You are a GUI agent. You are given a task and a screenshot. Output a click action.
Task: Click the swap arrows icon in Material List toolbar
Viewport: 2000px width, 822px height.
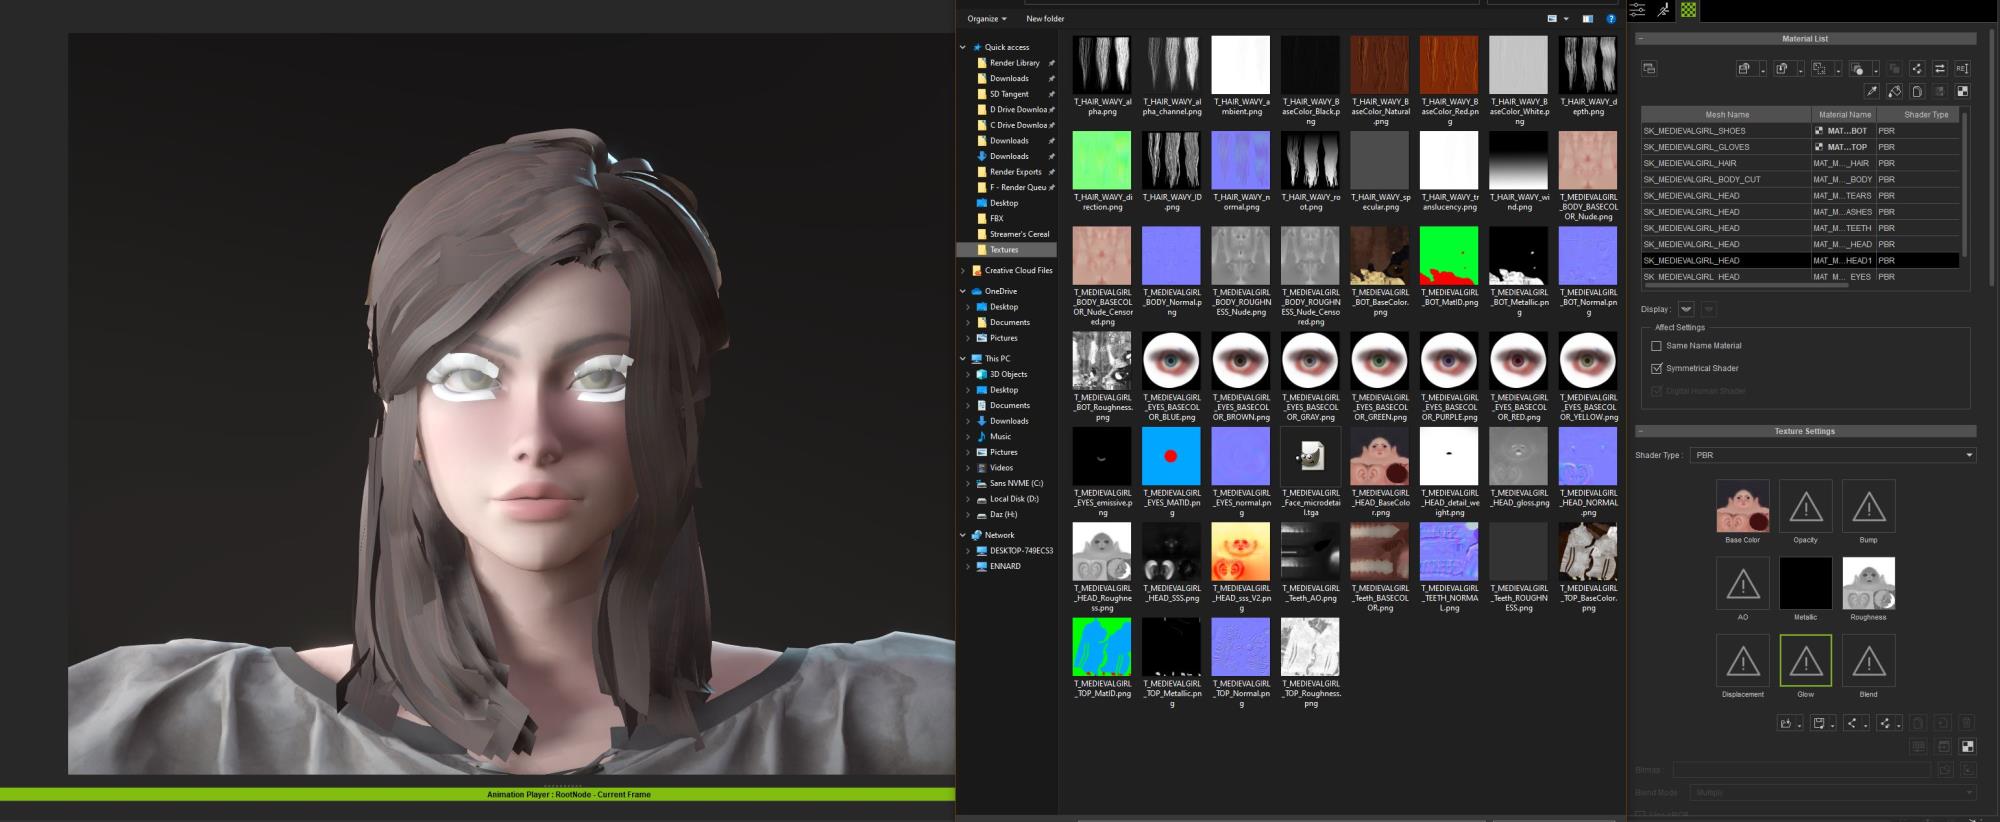tap(1940, 68)
